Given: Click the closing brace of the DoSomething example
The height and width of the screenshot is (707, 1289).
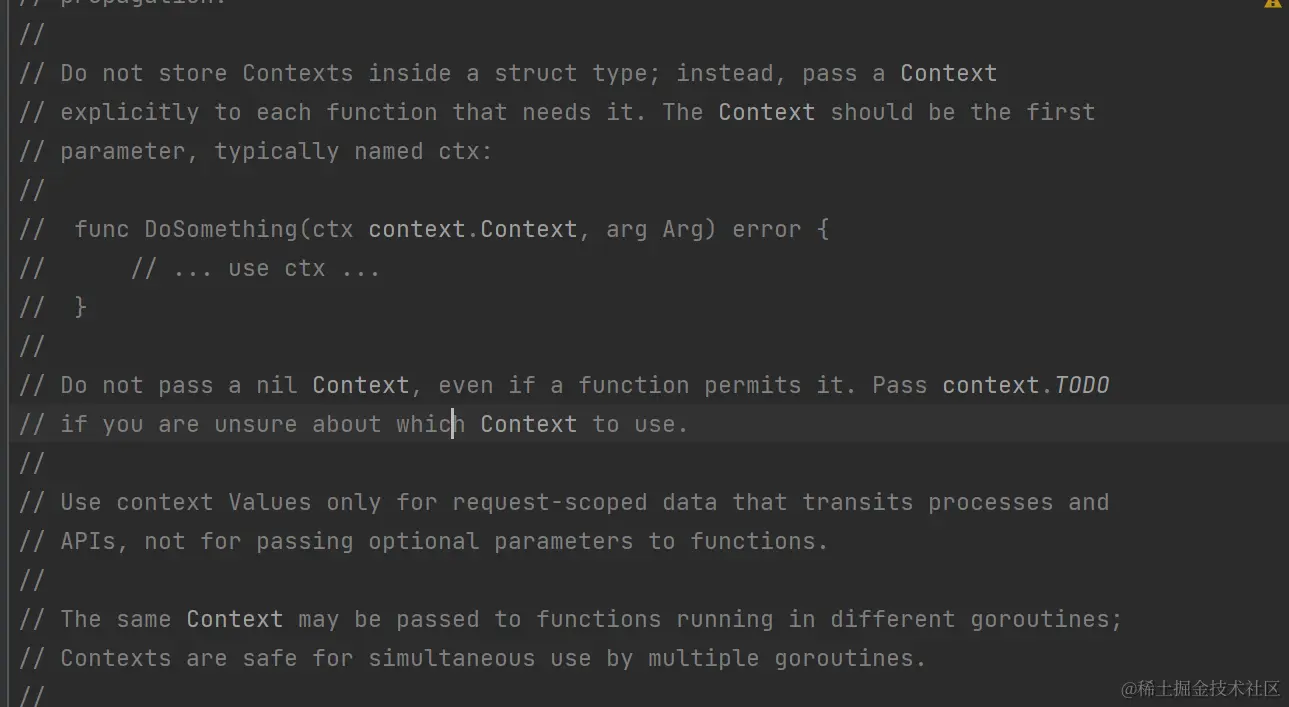Looking at the screenshot, I should [x=81, y=307].
